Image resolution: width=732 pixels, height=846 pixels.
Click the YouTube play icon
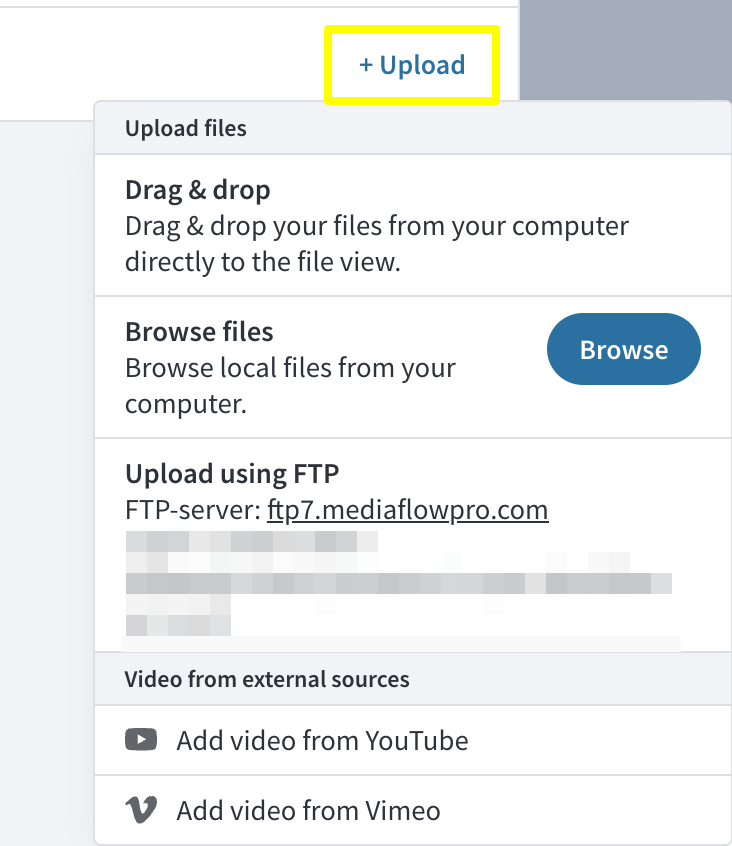(141, 740)
